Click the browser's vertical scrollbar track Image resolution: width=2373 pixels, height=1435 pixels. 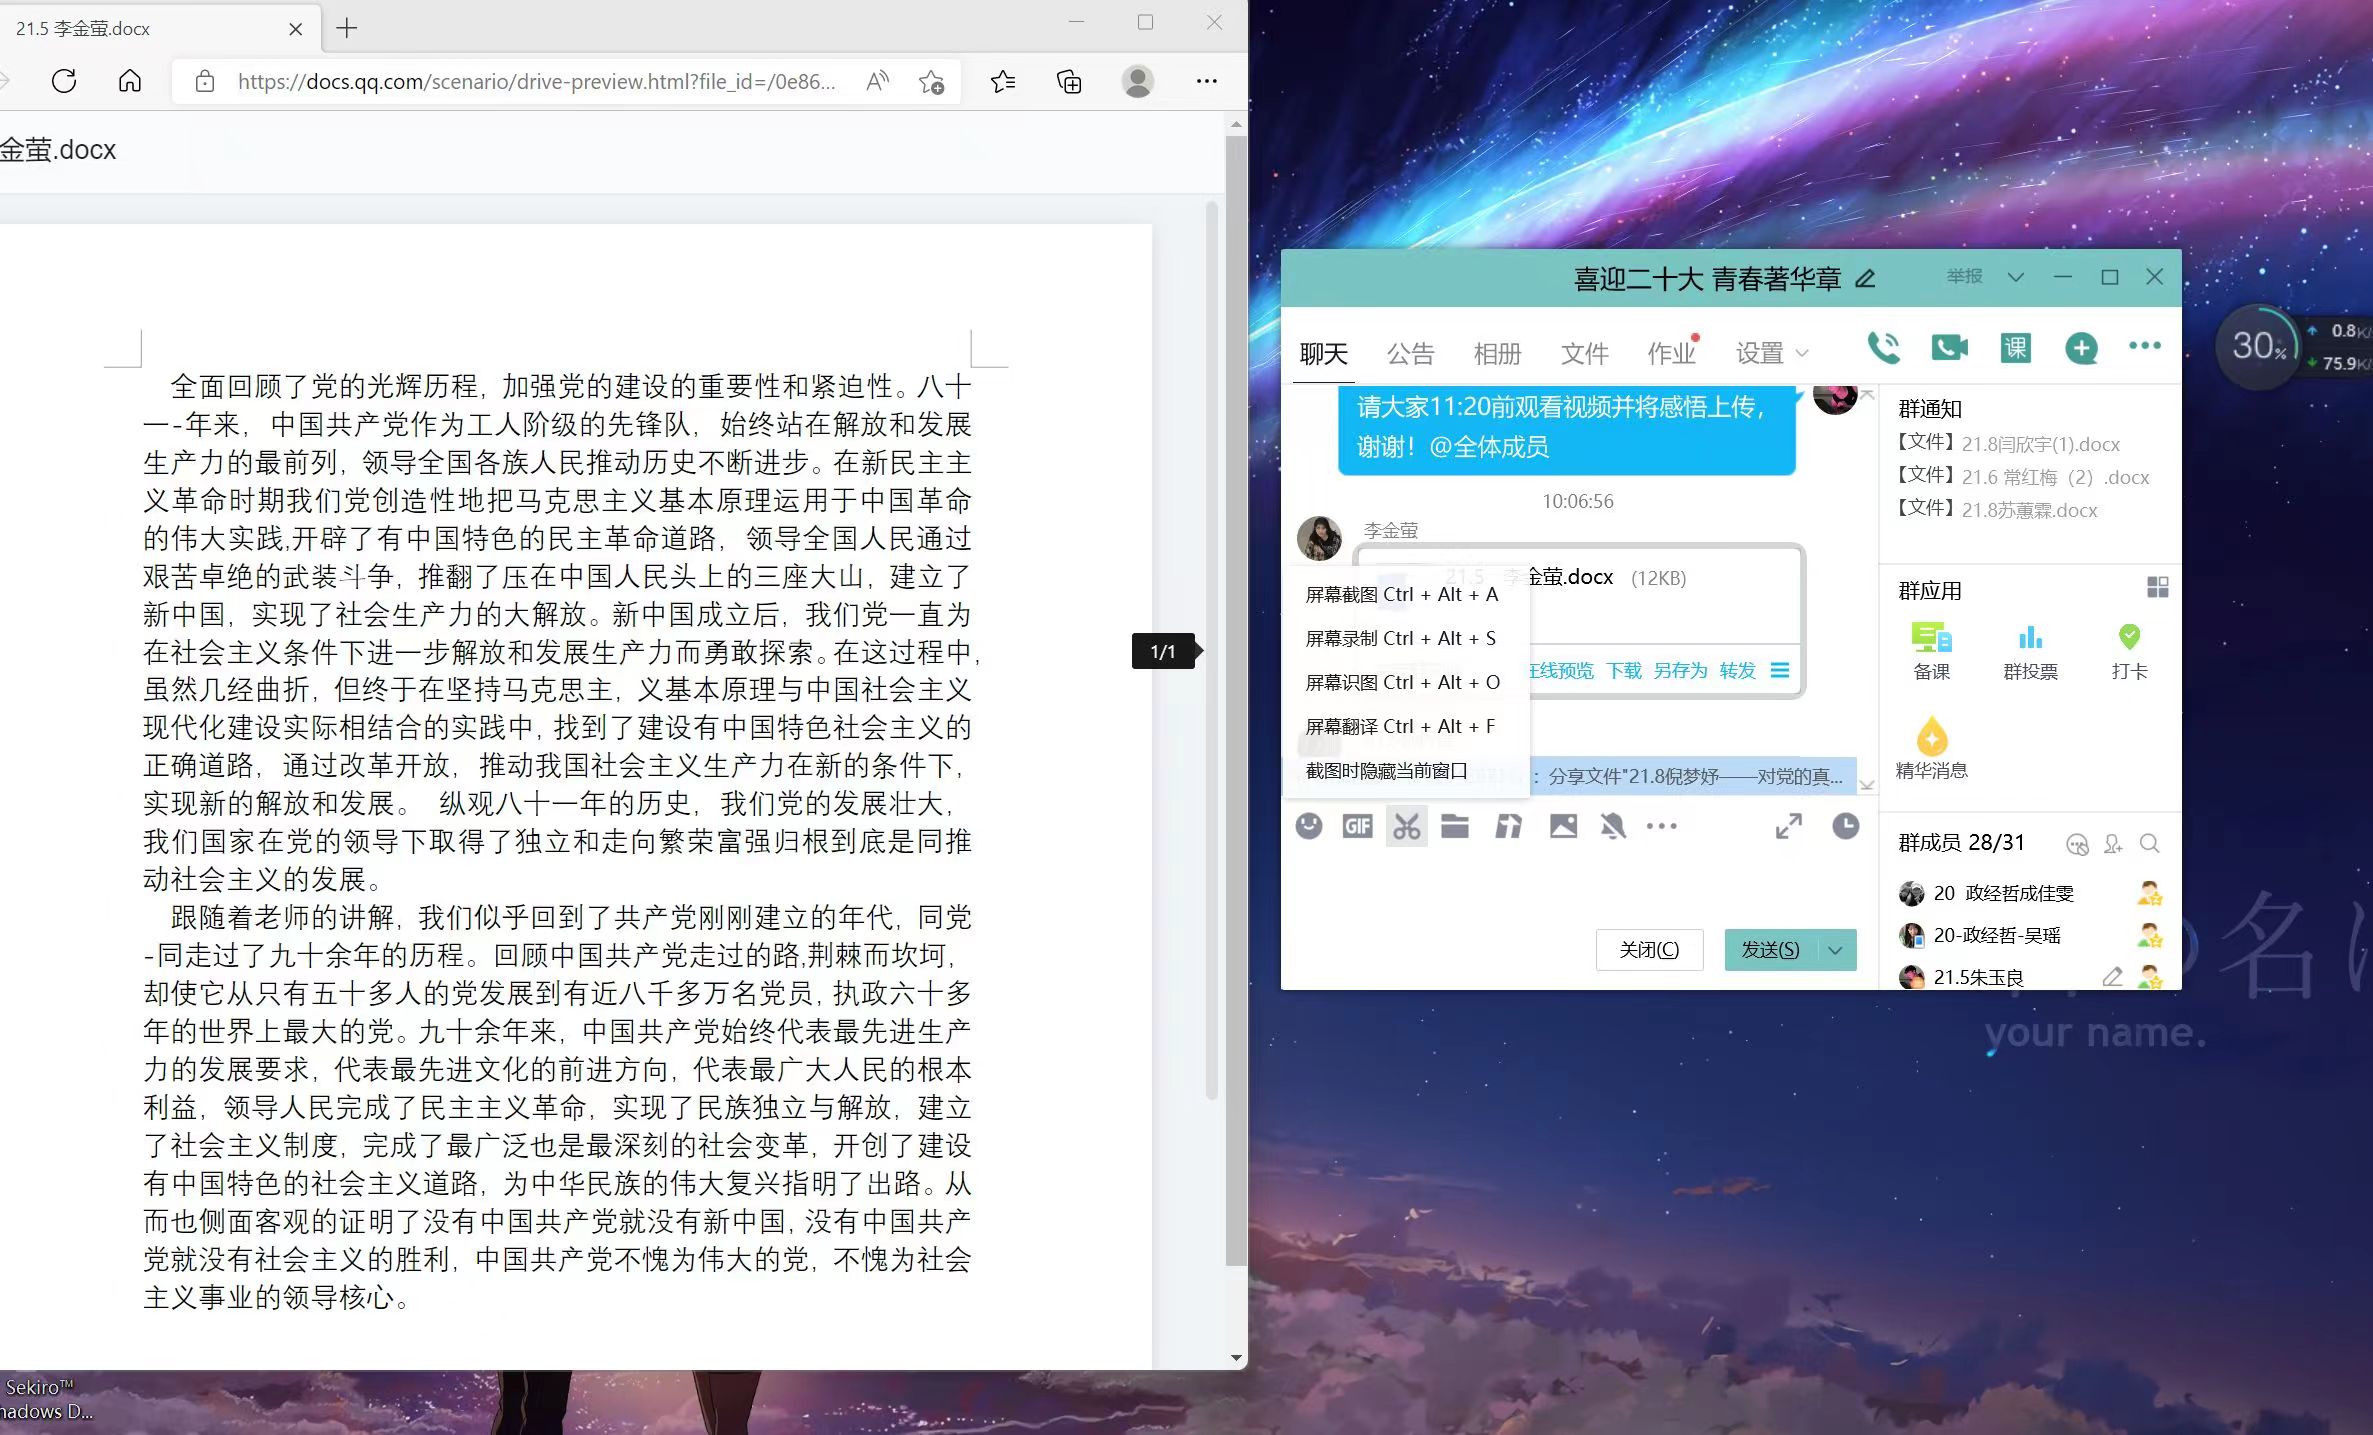[x=1236, y=1300]
